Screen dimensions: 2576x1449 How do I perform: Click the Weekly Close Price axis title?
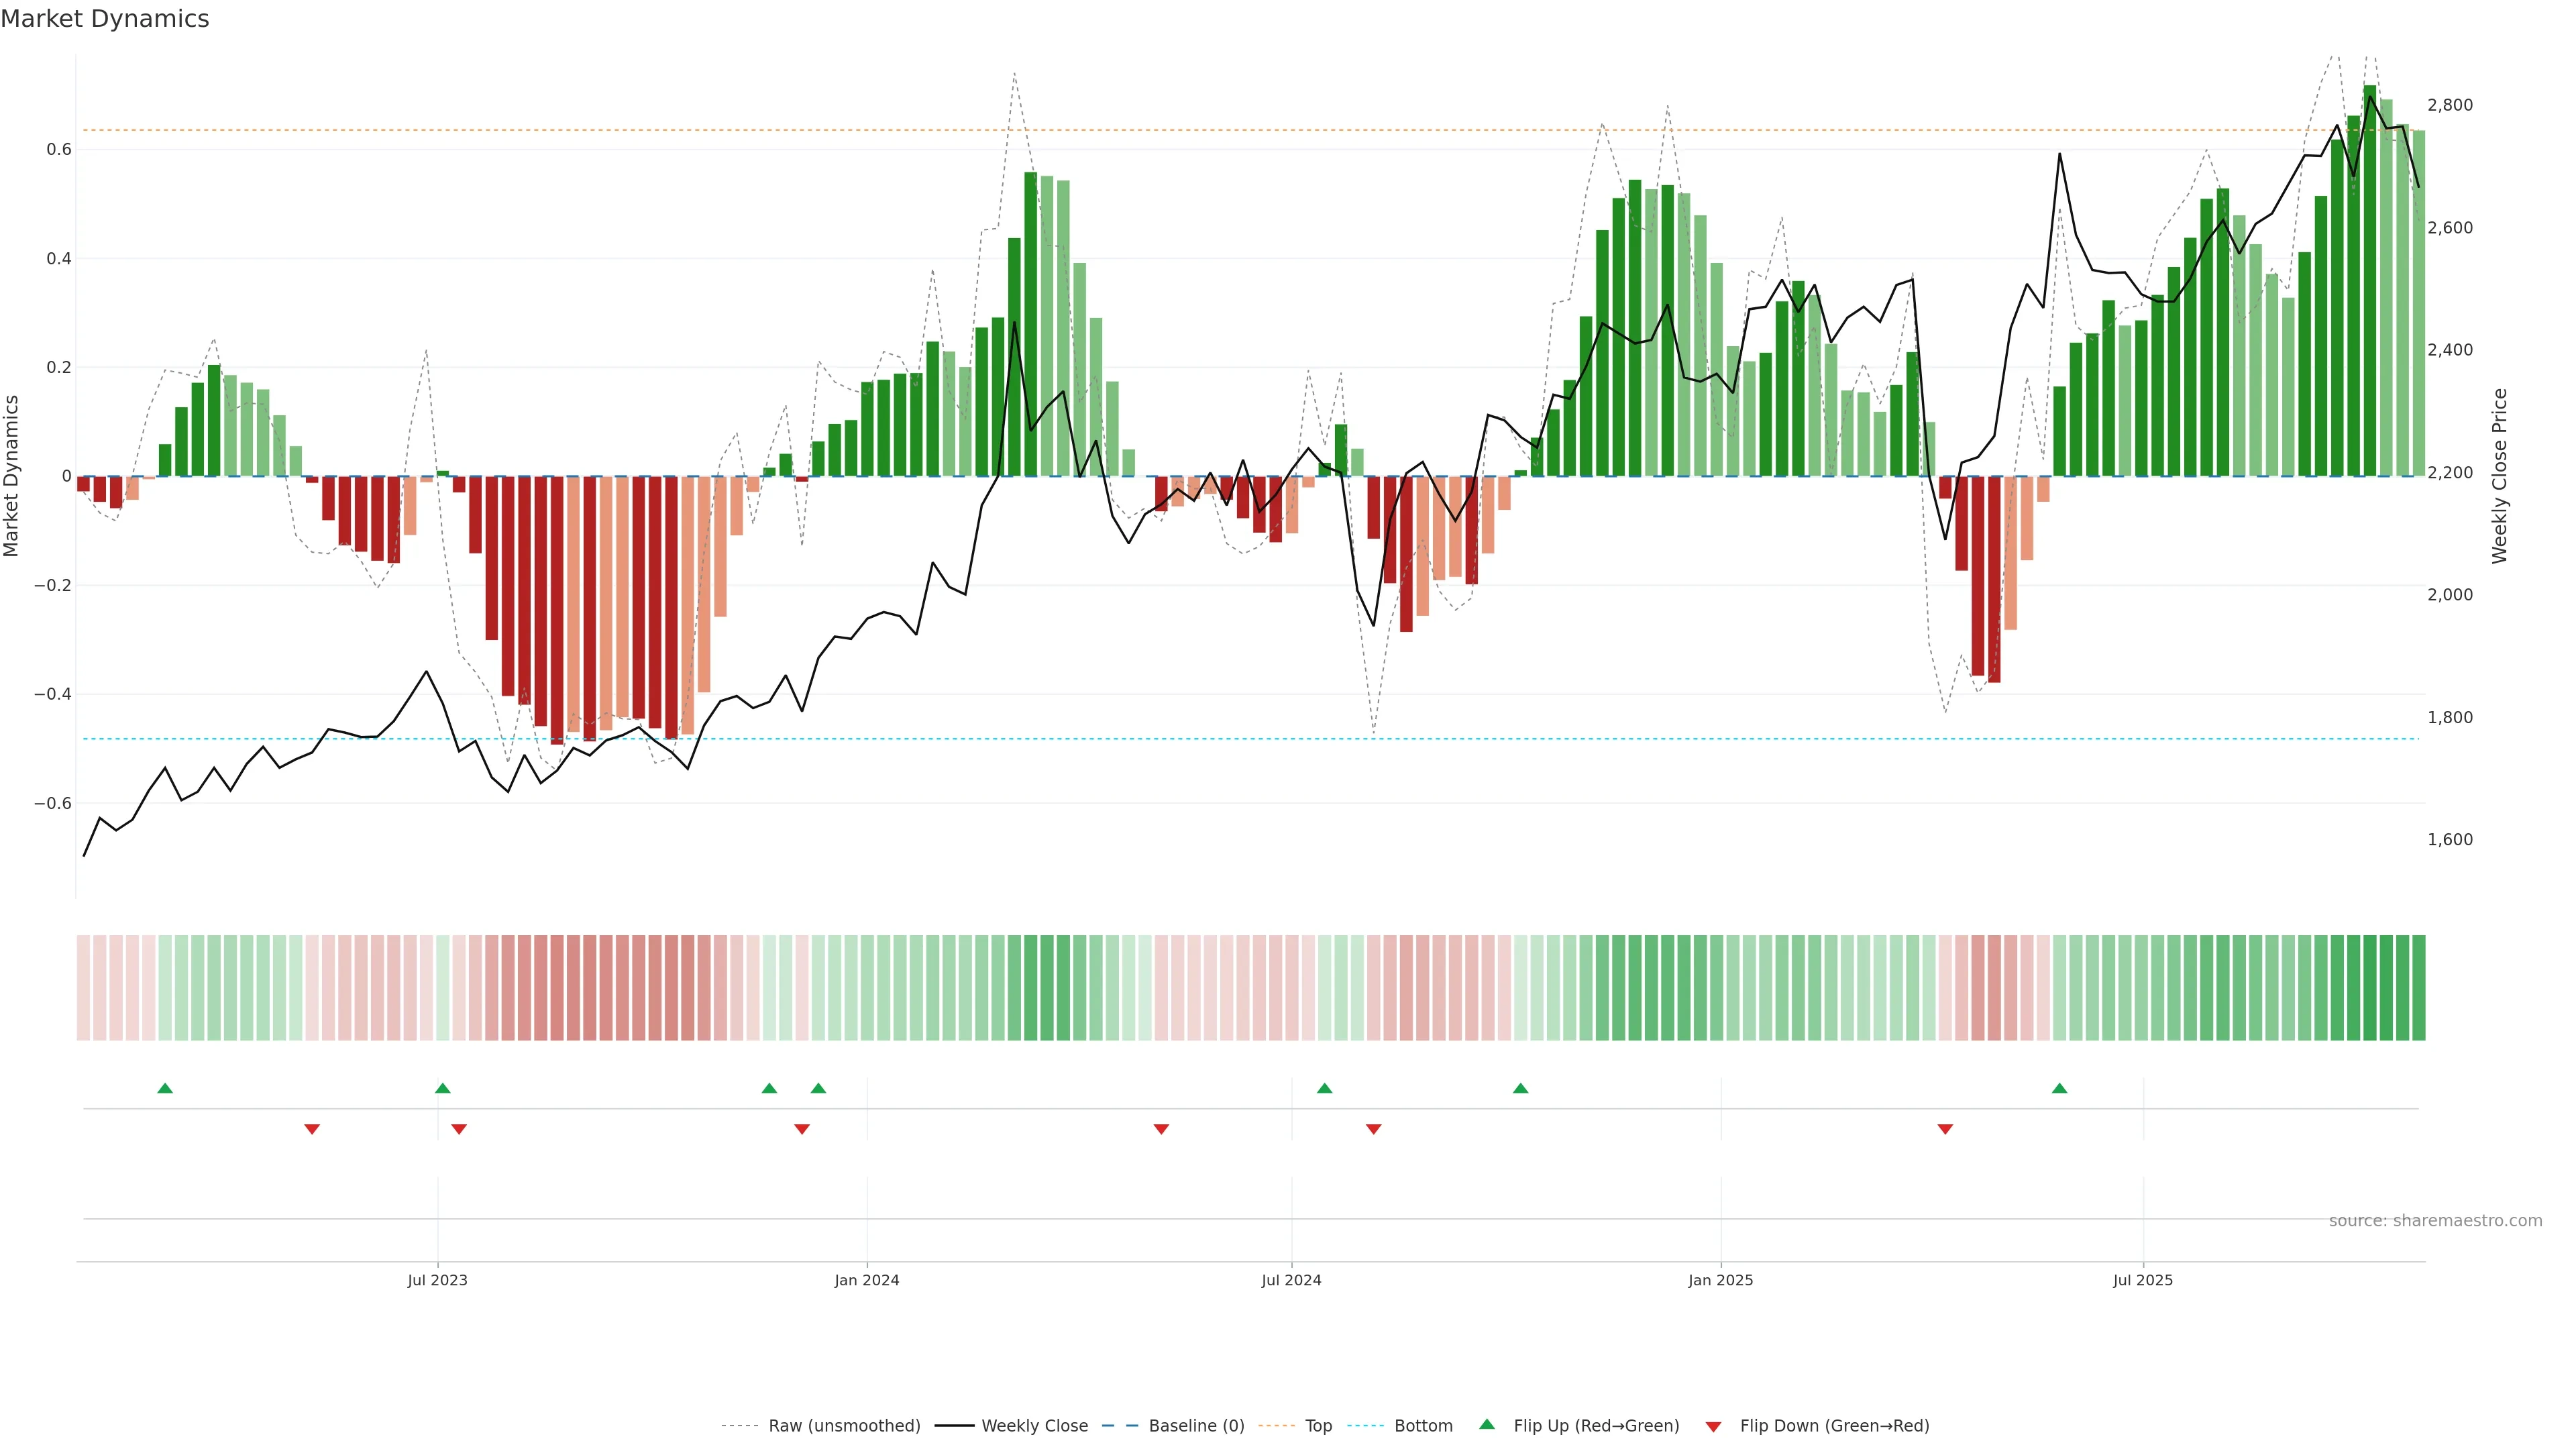pos(2499,476)
